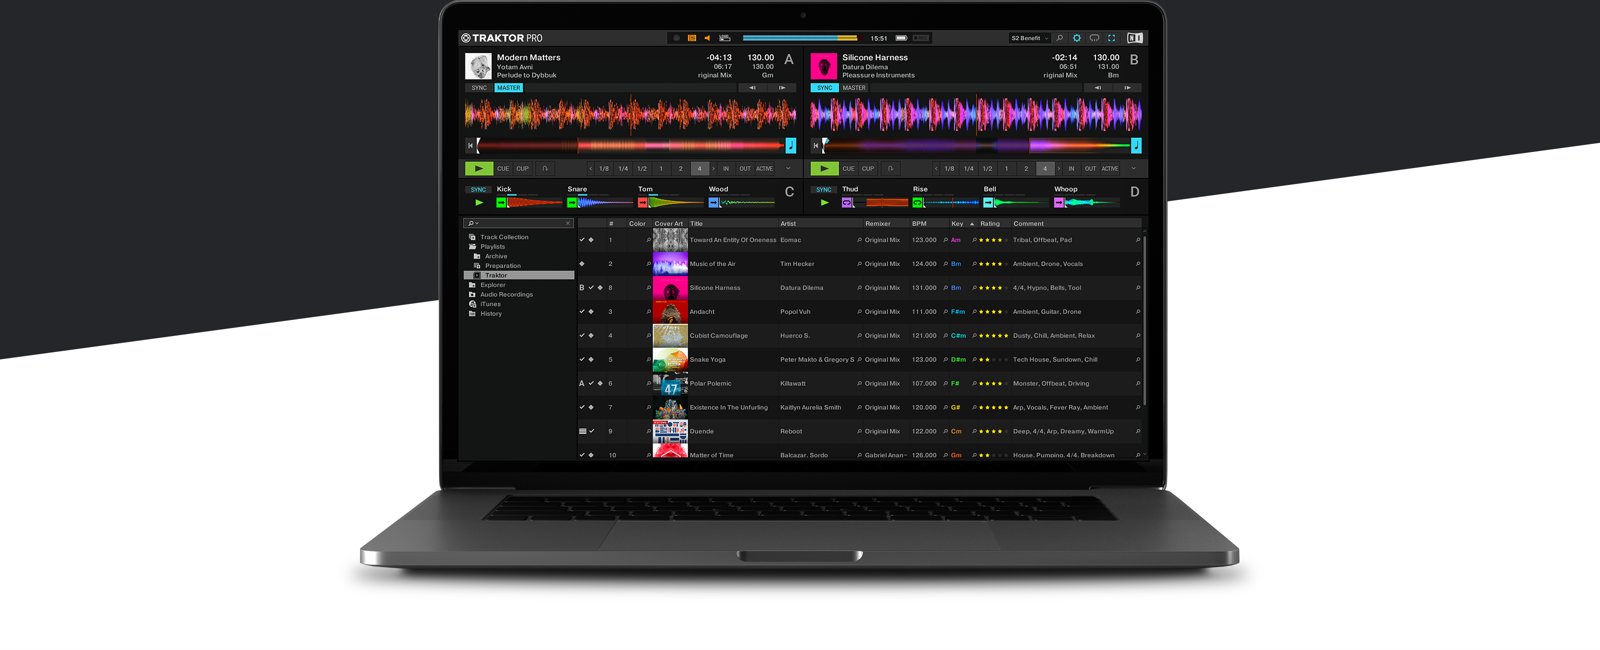Click CUE button on Deck A

click(x=503, y=169)
